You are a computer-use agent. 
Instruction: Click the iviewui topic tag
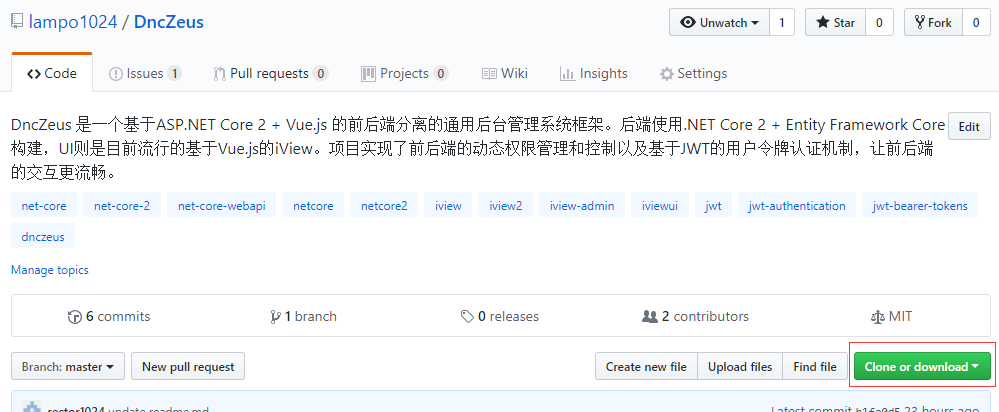click(660, 206)
